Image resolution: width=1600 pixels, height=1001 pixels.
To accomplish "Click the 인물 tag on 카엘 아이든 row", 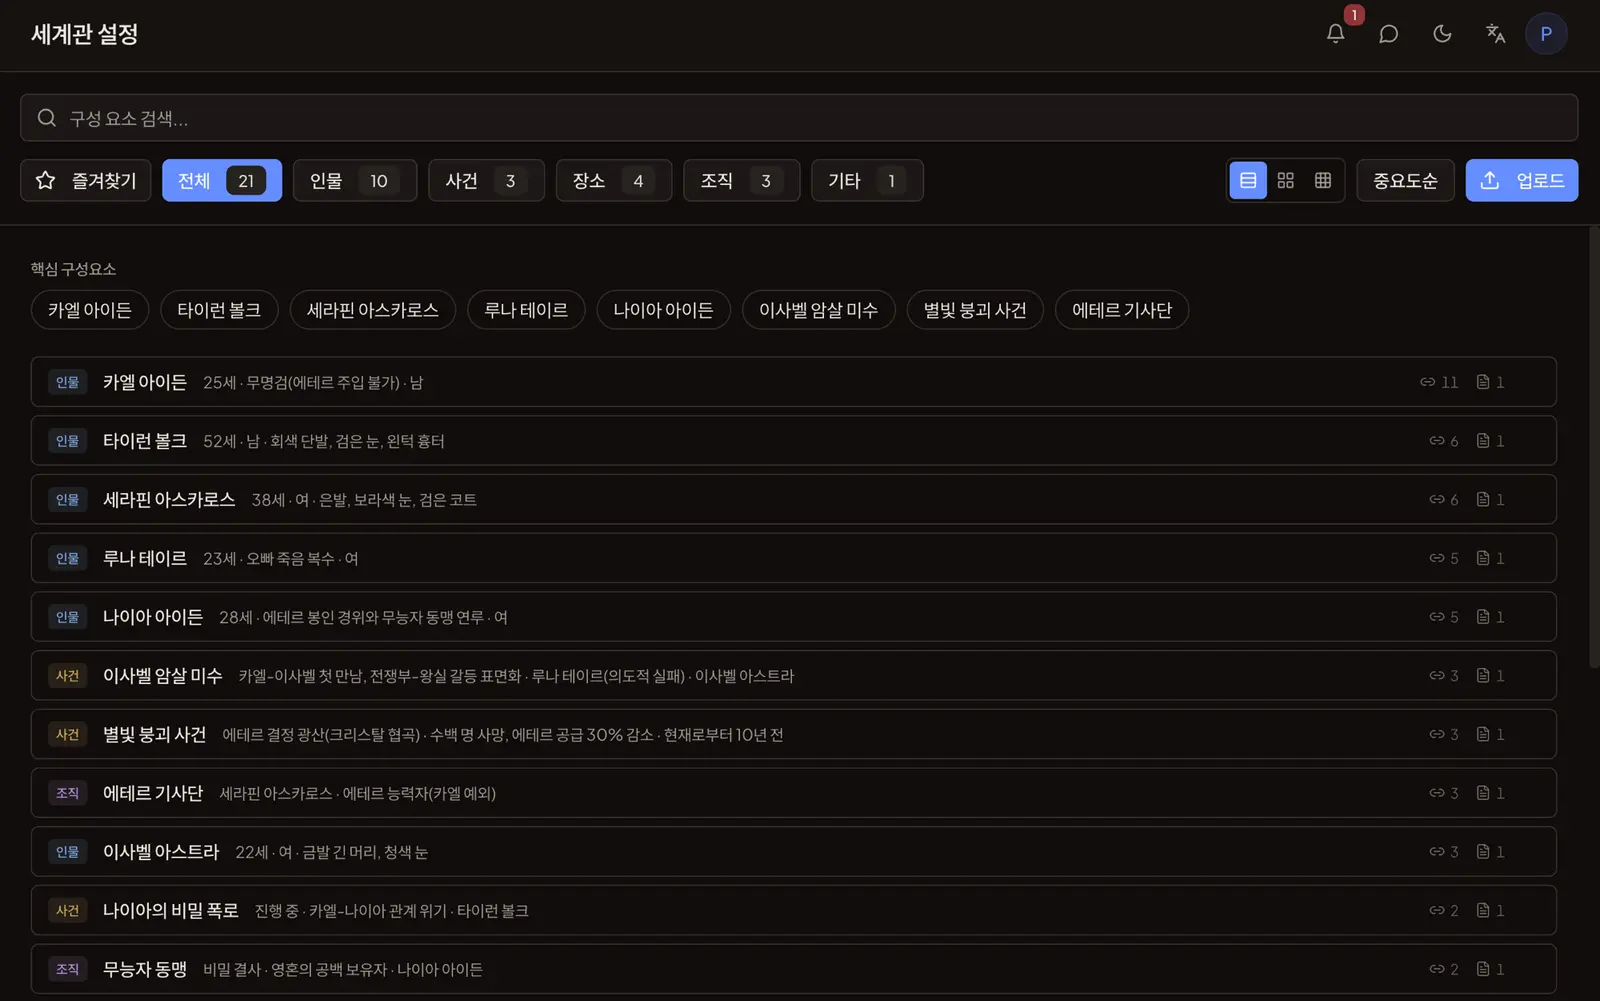I will 67,382.
